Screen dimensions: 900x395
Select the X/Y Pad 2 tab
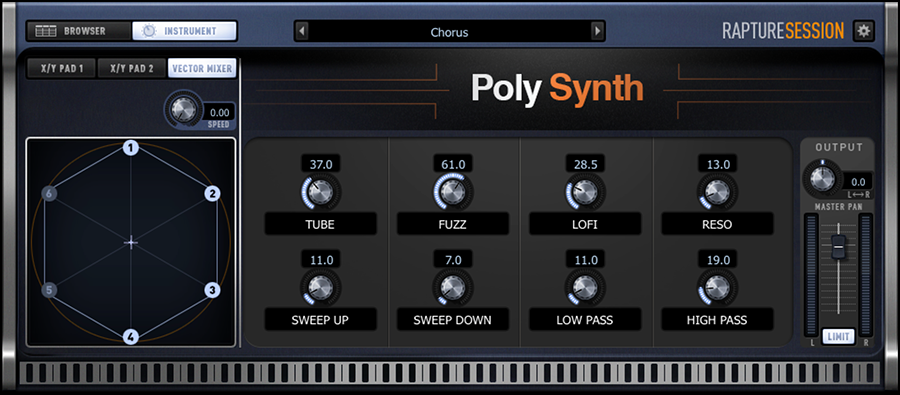(132, 69)
